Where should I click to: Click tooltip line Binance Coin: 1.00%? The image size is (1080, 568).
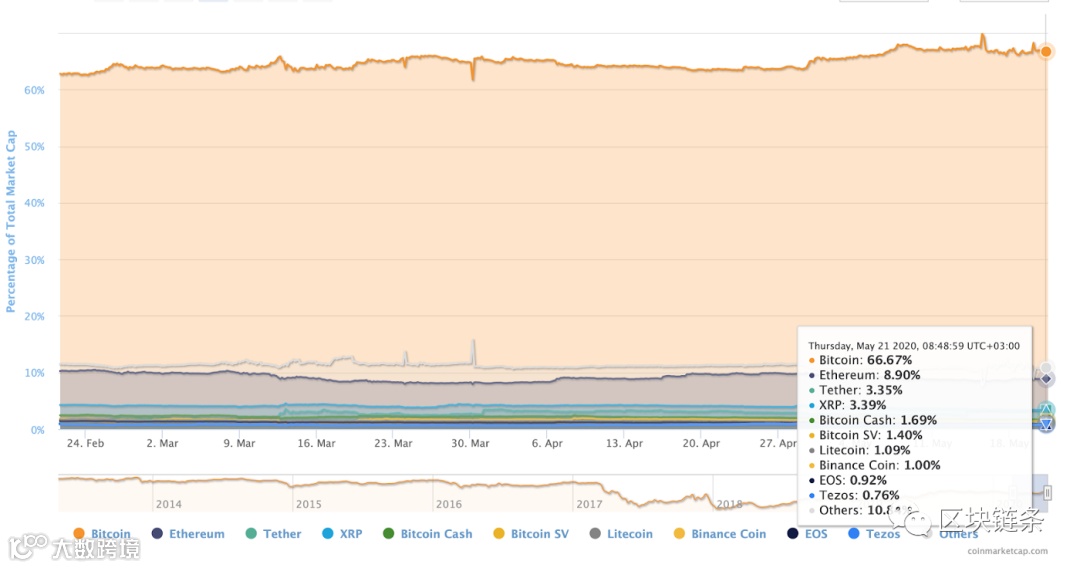(x=875, y=465)
